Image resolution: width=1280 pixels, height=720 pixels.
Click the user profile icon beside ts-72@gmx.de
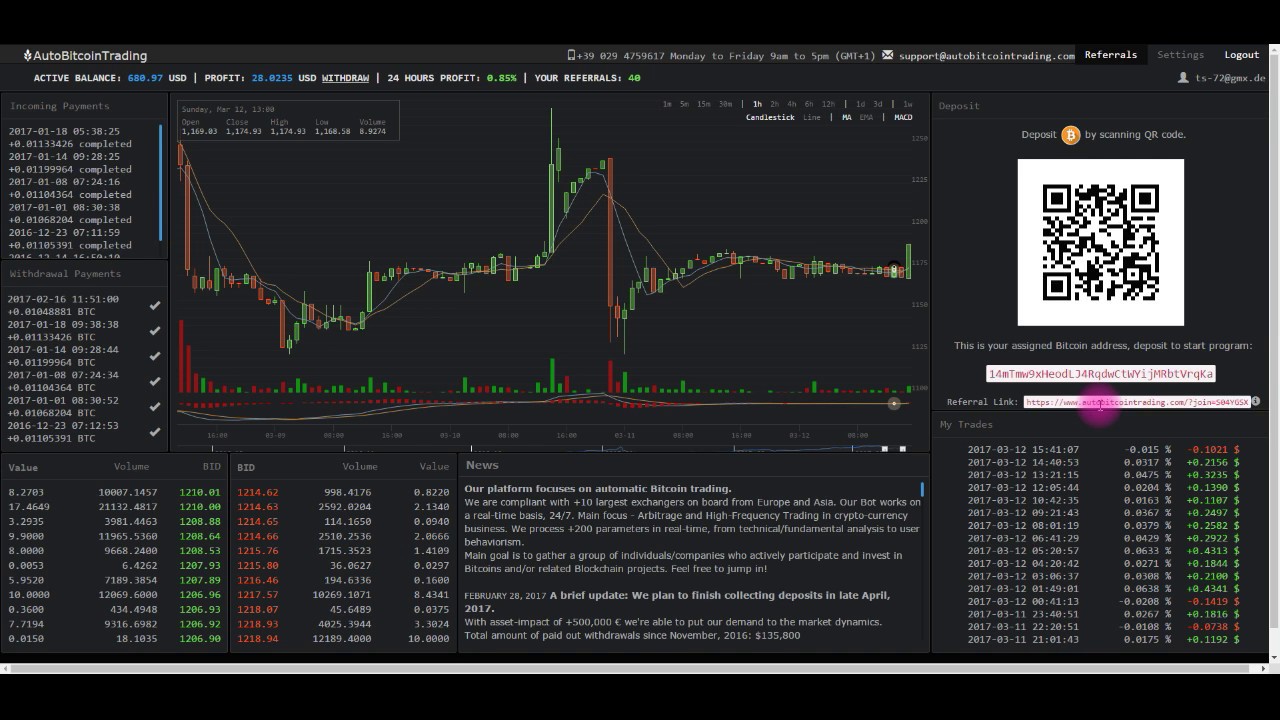[1183, 78]
